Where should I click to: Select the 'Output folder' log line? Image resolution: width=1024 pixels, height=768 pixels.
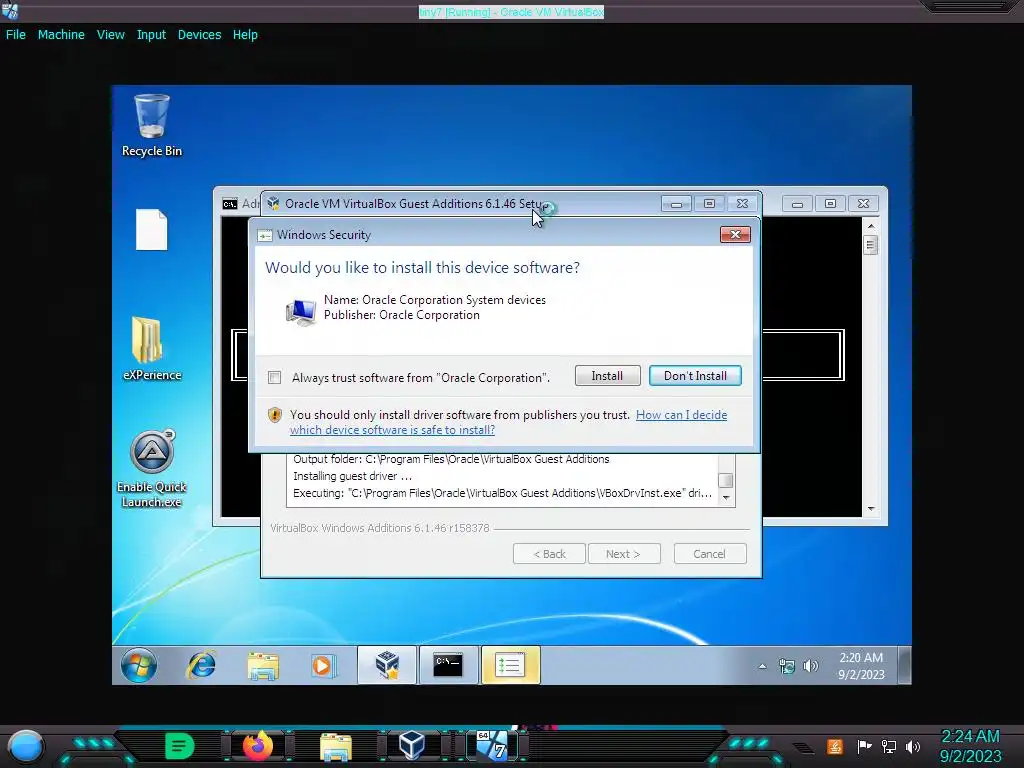[451, 459]
